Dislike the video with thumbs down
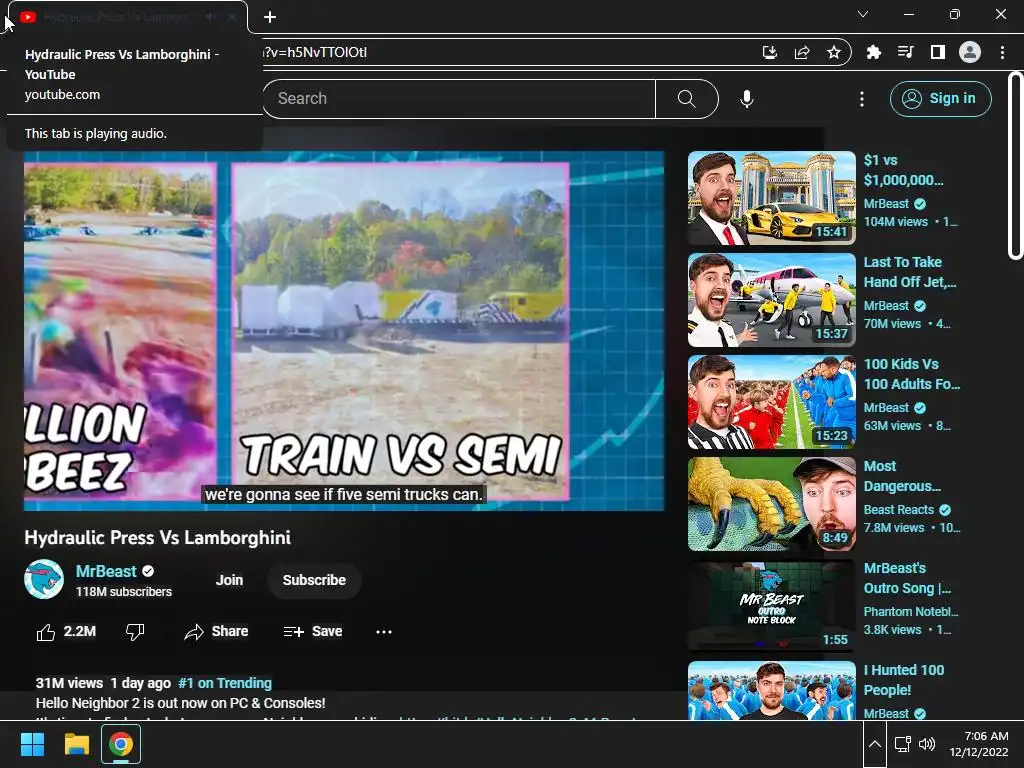1024x768 pixels. 135,632
